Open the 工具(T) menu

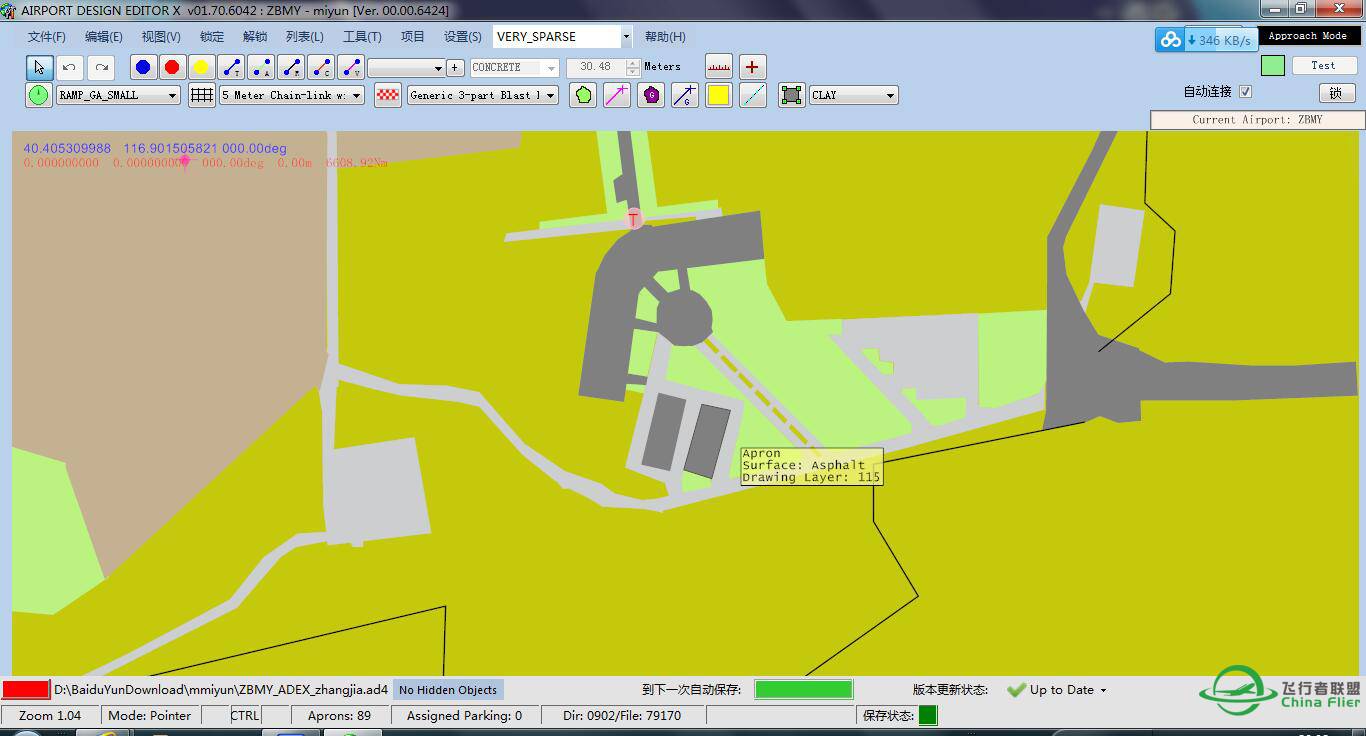click(362, 37)
